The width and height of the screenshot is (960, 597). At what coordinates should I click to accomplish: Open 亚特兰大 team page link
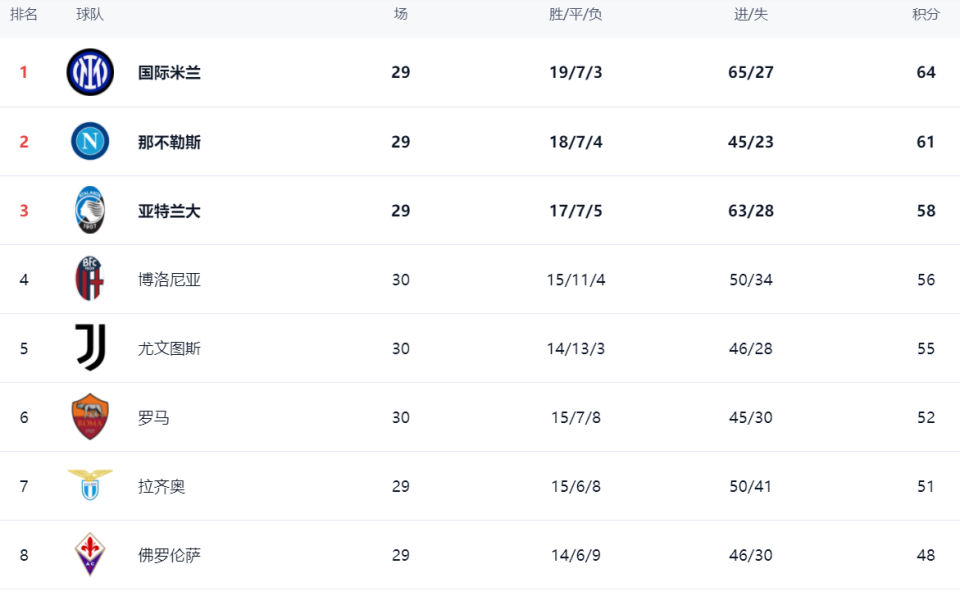click(169, 211)
